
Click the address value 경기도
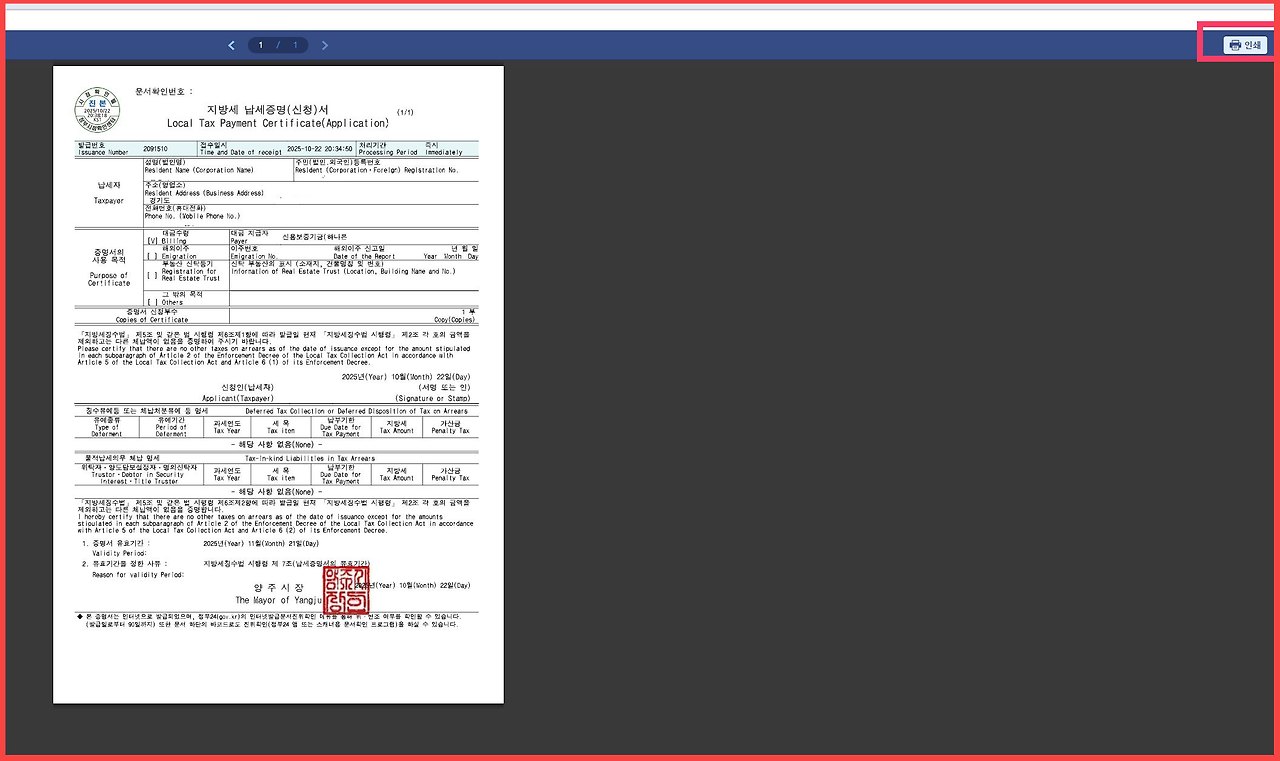pyautogui.click(x=161, y=200)
